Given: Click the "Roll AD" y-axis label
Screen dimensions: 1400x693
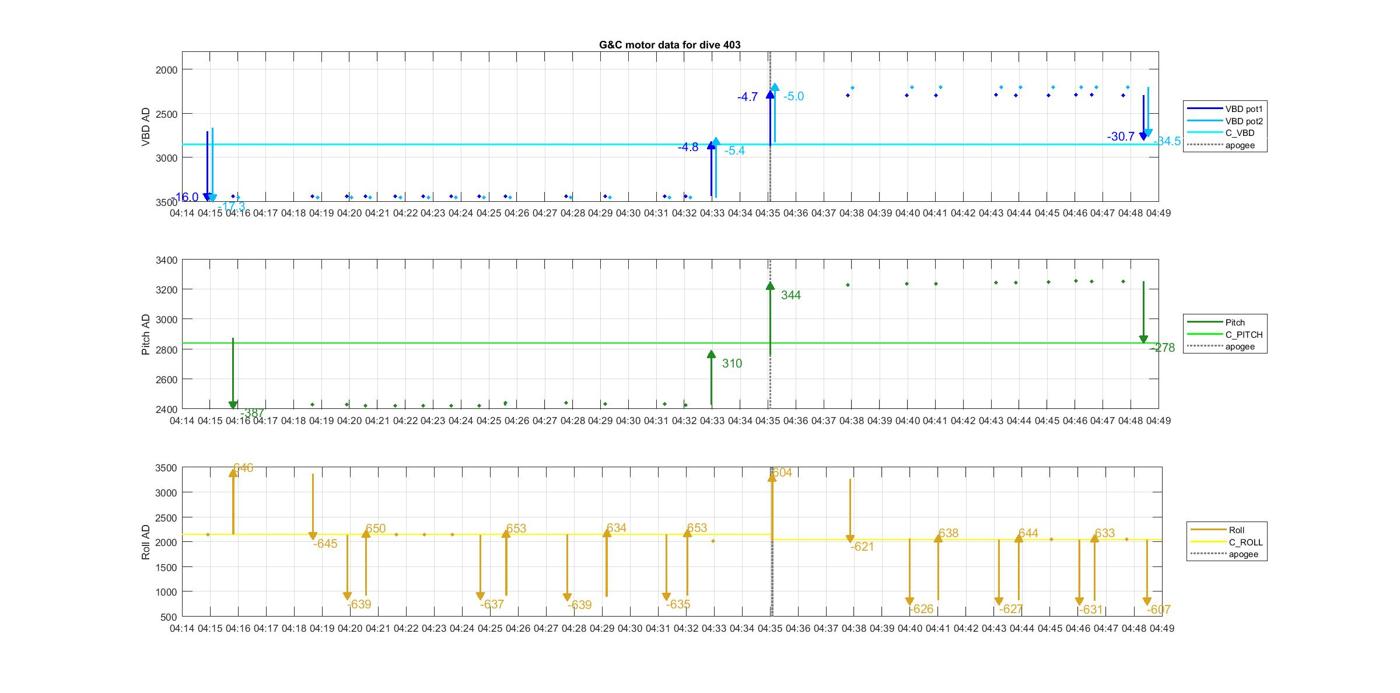Looking at the screenshot, I should pyautogui.click(x=146, y=541).
